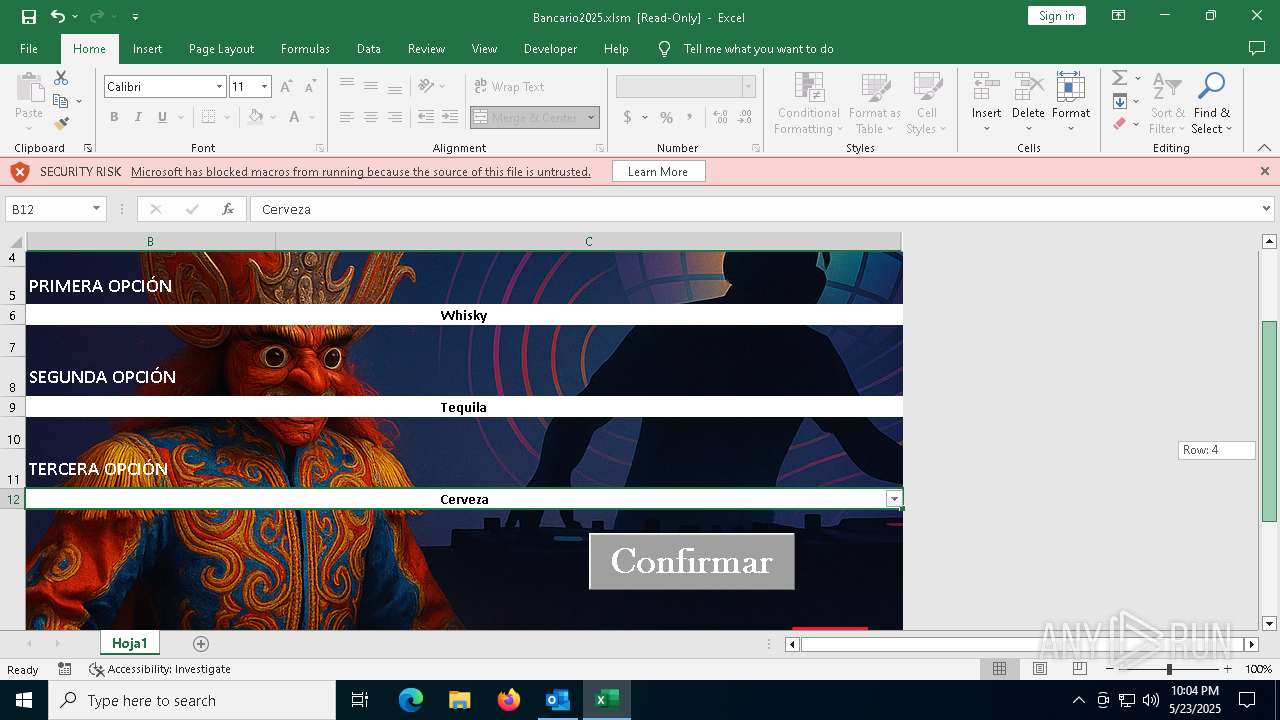Viewport: 1280px width, 720px height.
Task: Expand the formula bar
Action: [x=1267, y=209]
